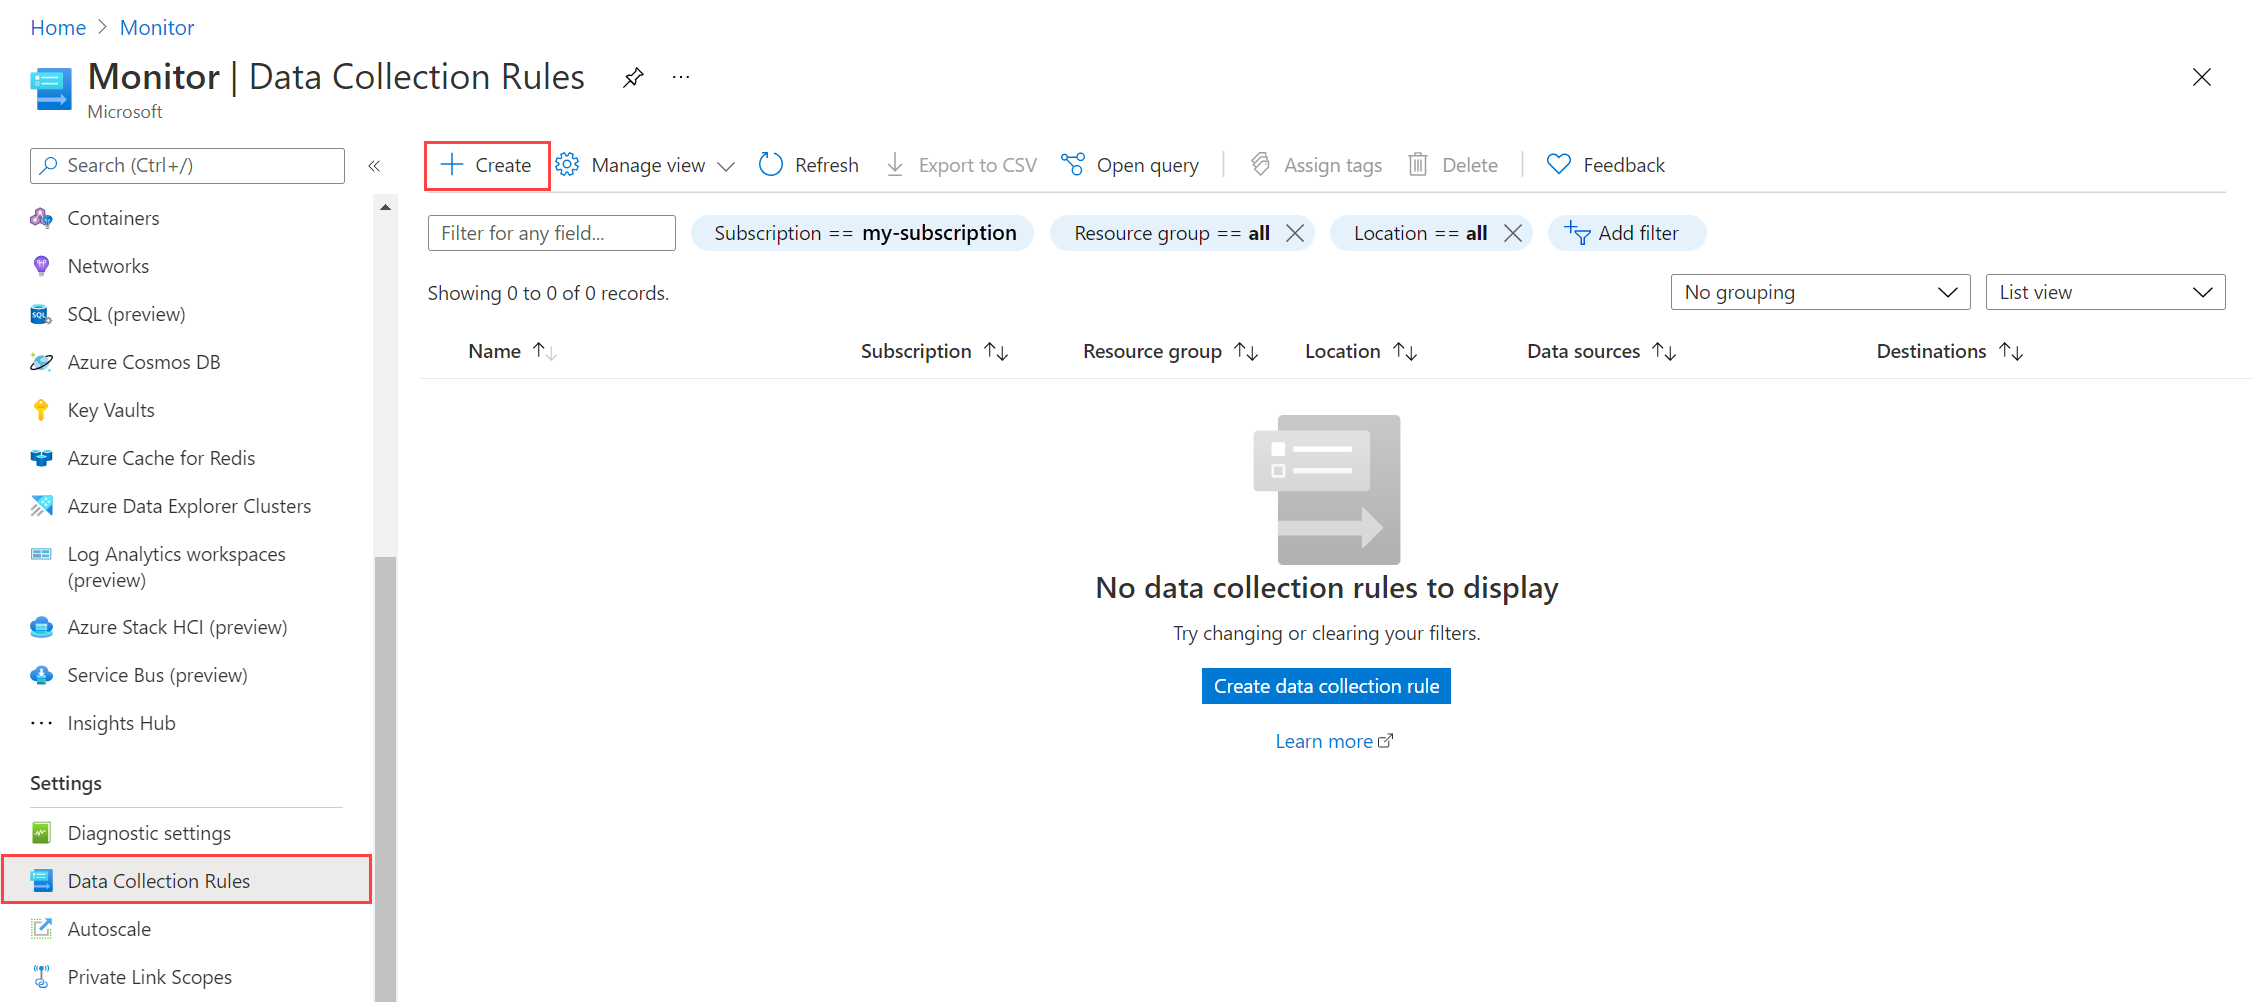This screenshot has height=1002, width=2254.
Task: Remove the Location filter
Action: tap(1513, 233)
